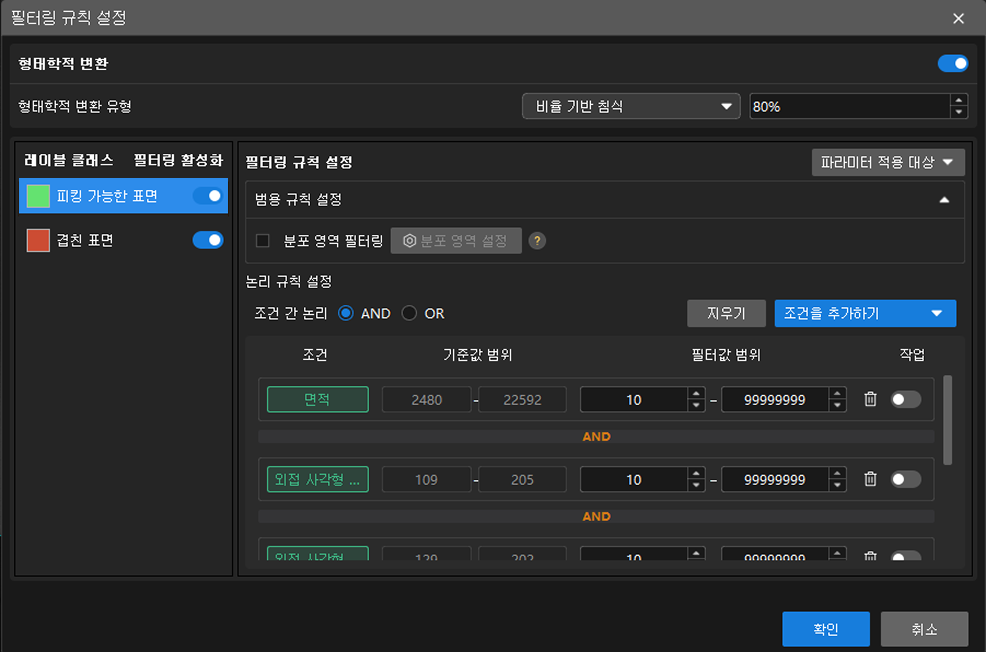Enable the 분포 영역 필터링 checkbox
Viewport: 986px width, 652px height.
coord(263,241)
